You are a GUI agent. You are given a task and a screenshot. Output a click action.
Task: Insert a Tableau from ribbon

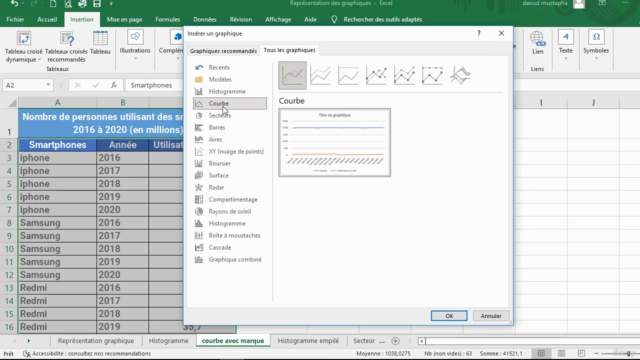100,43
